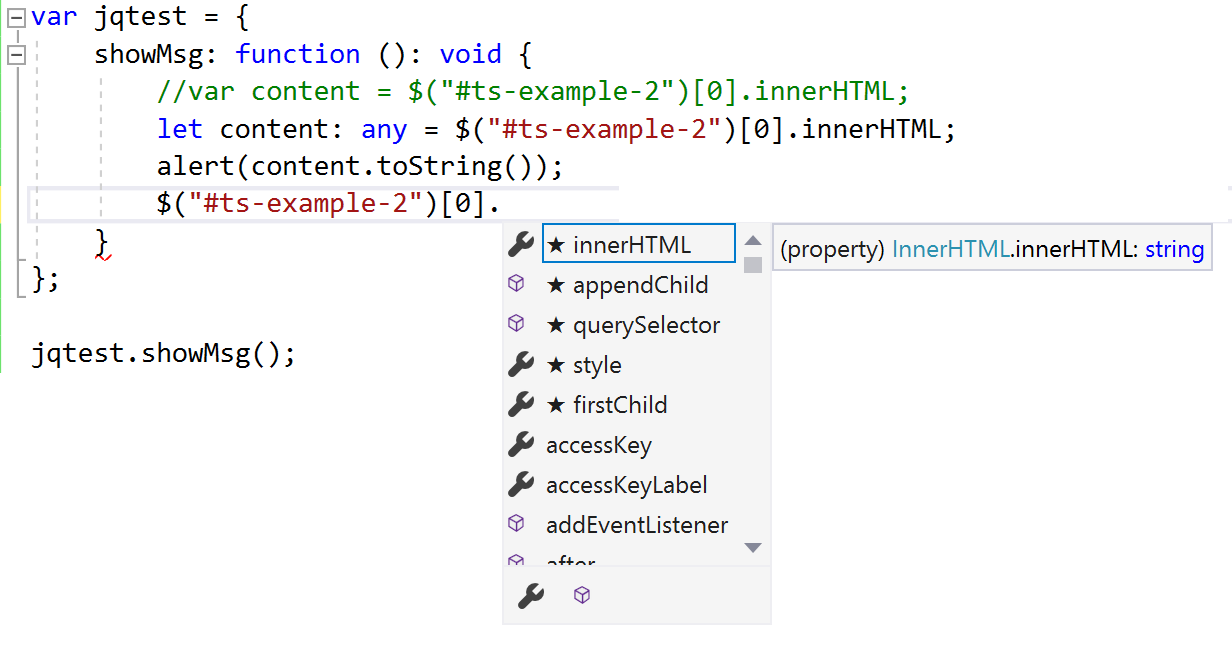Click the purple method cube icon beside appendChild

517,284
